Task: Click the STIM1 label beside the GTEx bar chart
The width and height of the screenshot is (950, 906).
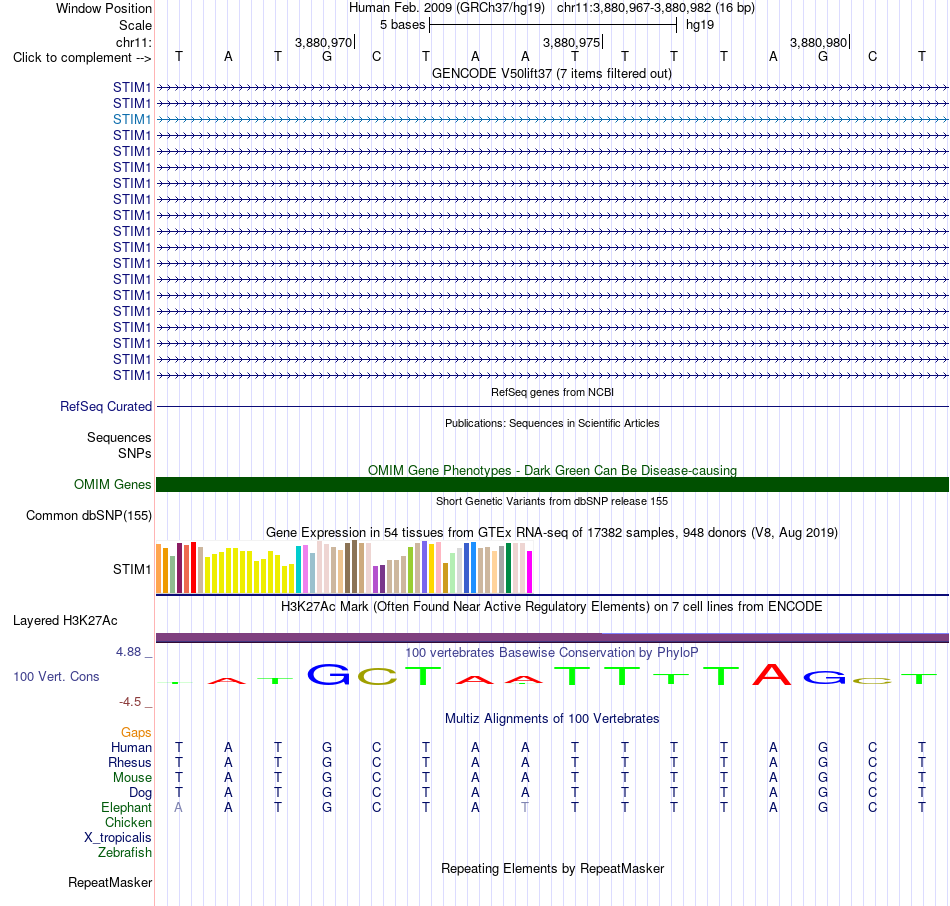Action: point(131,569)
